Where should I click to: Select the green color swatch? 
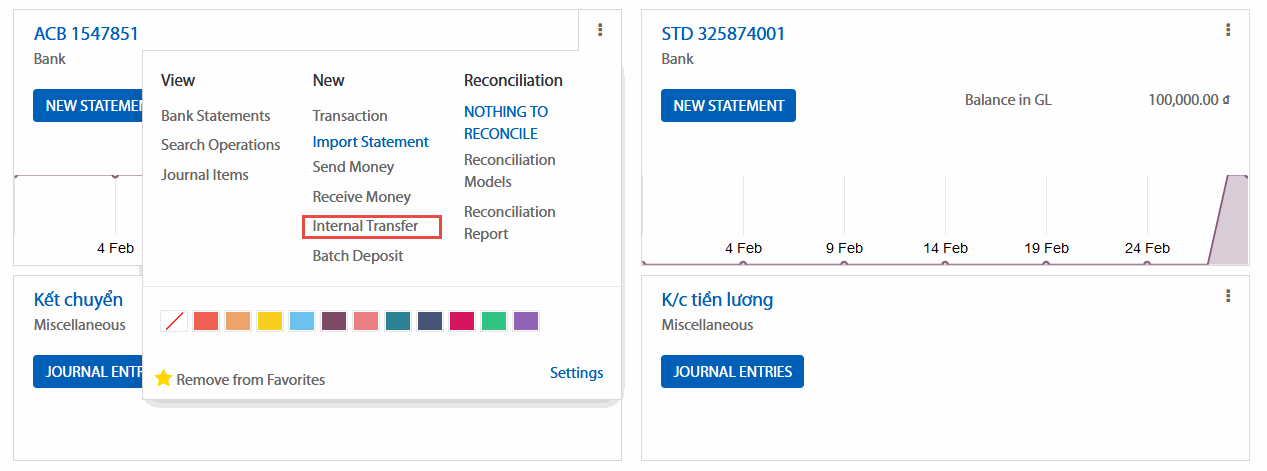tap(494, 321)
